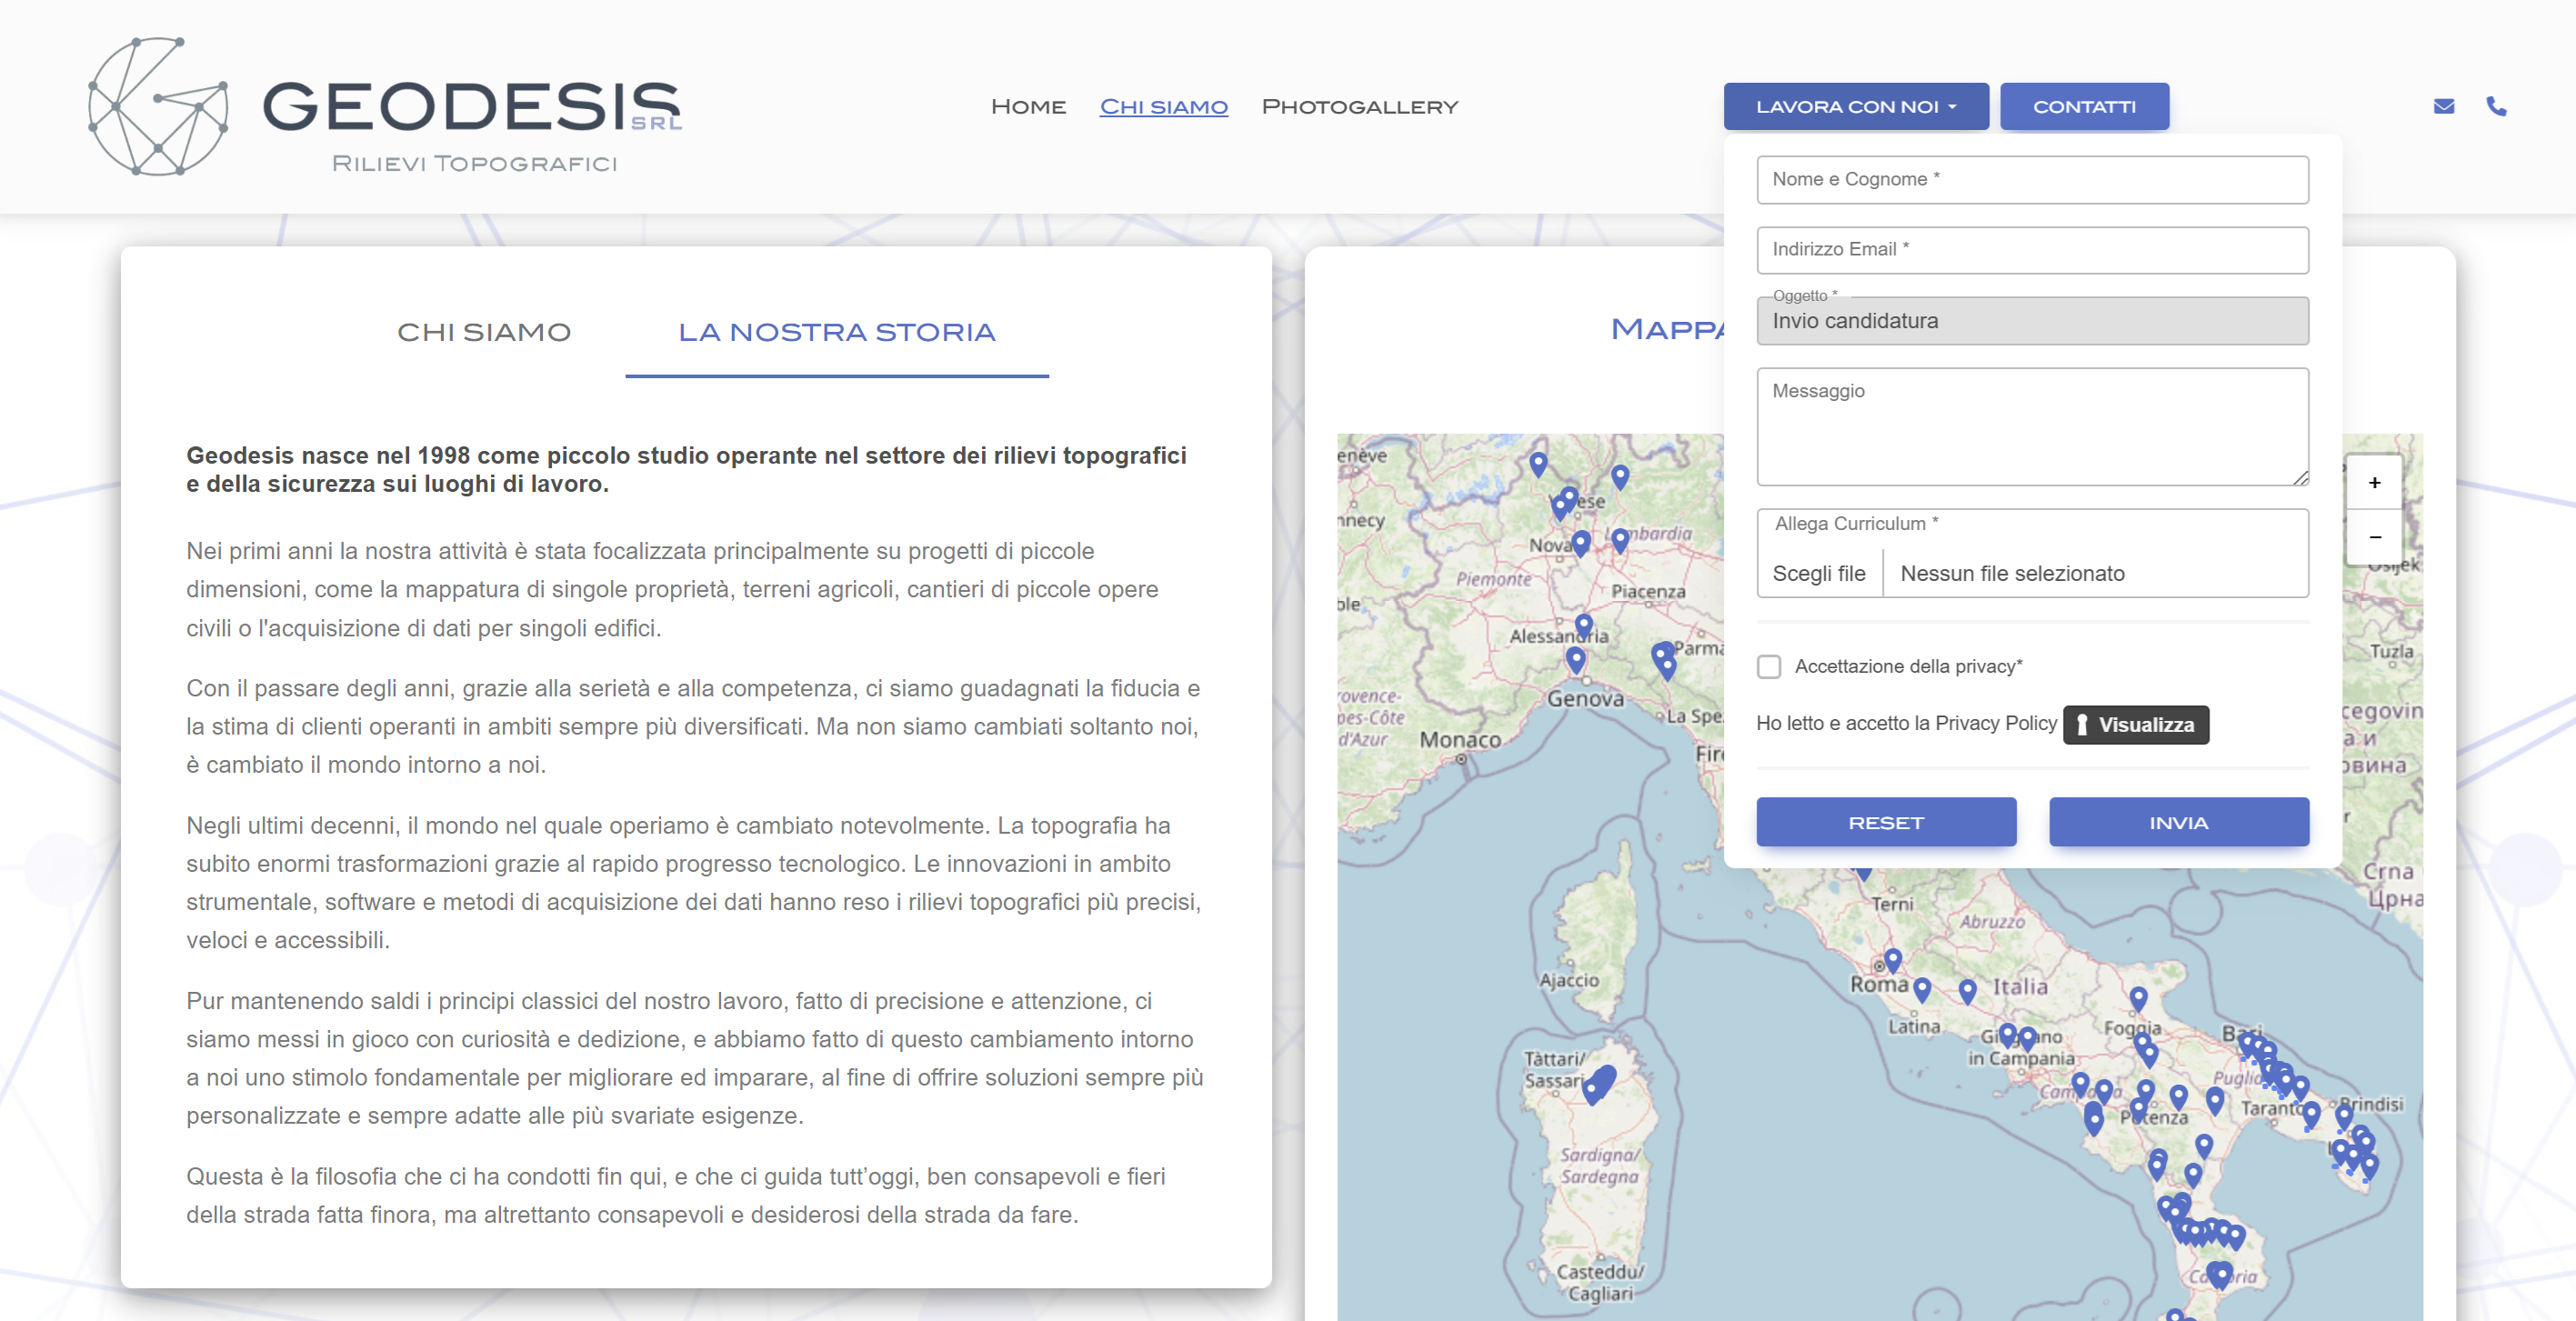Click the Contatti button
The width and height of the screenshot is (2576, 1321).
click(2084, 106)
